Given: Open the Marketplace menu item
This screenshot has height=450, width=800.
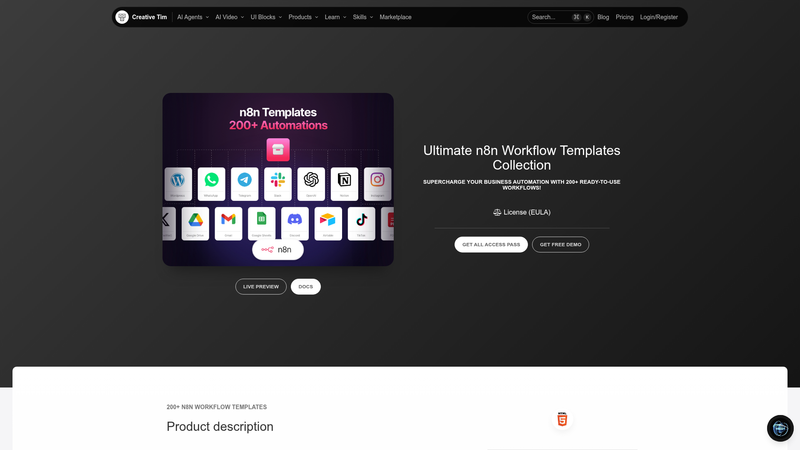Looking at the screenshot, I should pyautogui.click(x=395, y=17).
